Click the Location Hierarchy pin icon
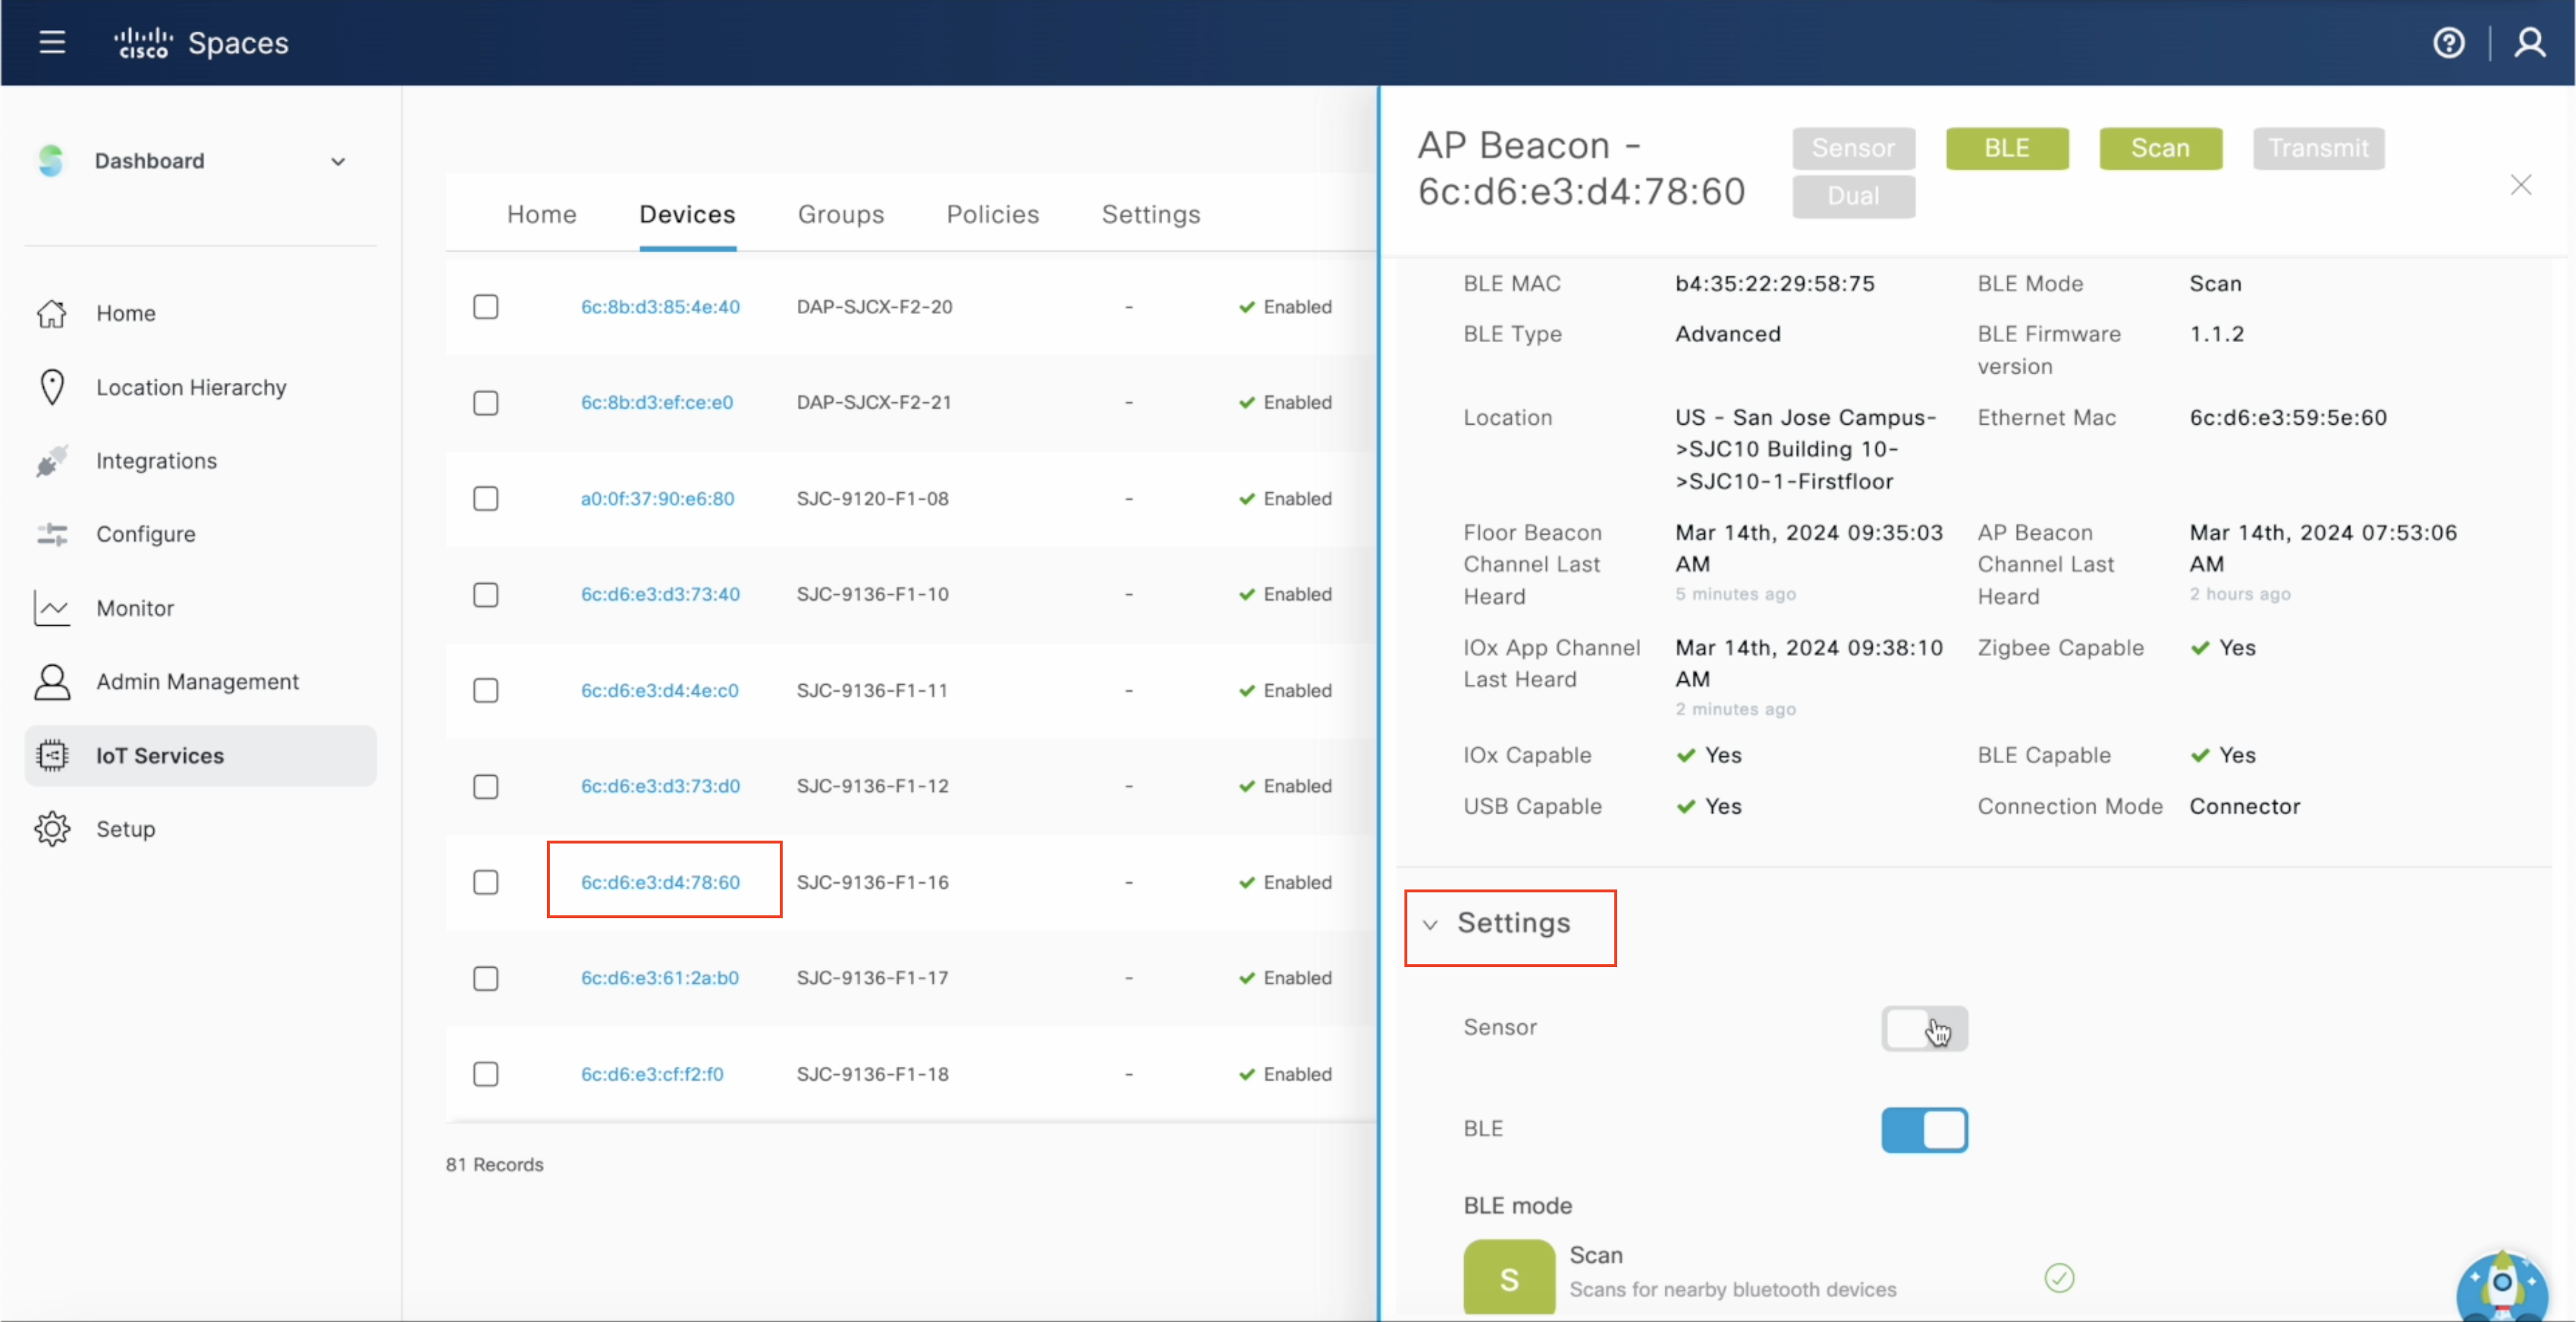The image size is (2576, 1322). tap(52, 387)
